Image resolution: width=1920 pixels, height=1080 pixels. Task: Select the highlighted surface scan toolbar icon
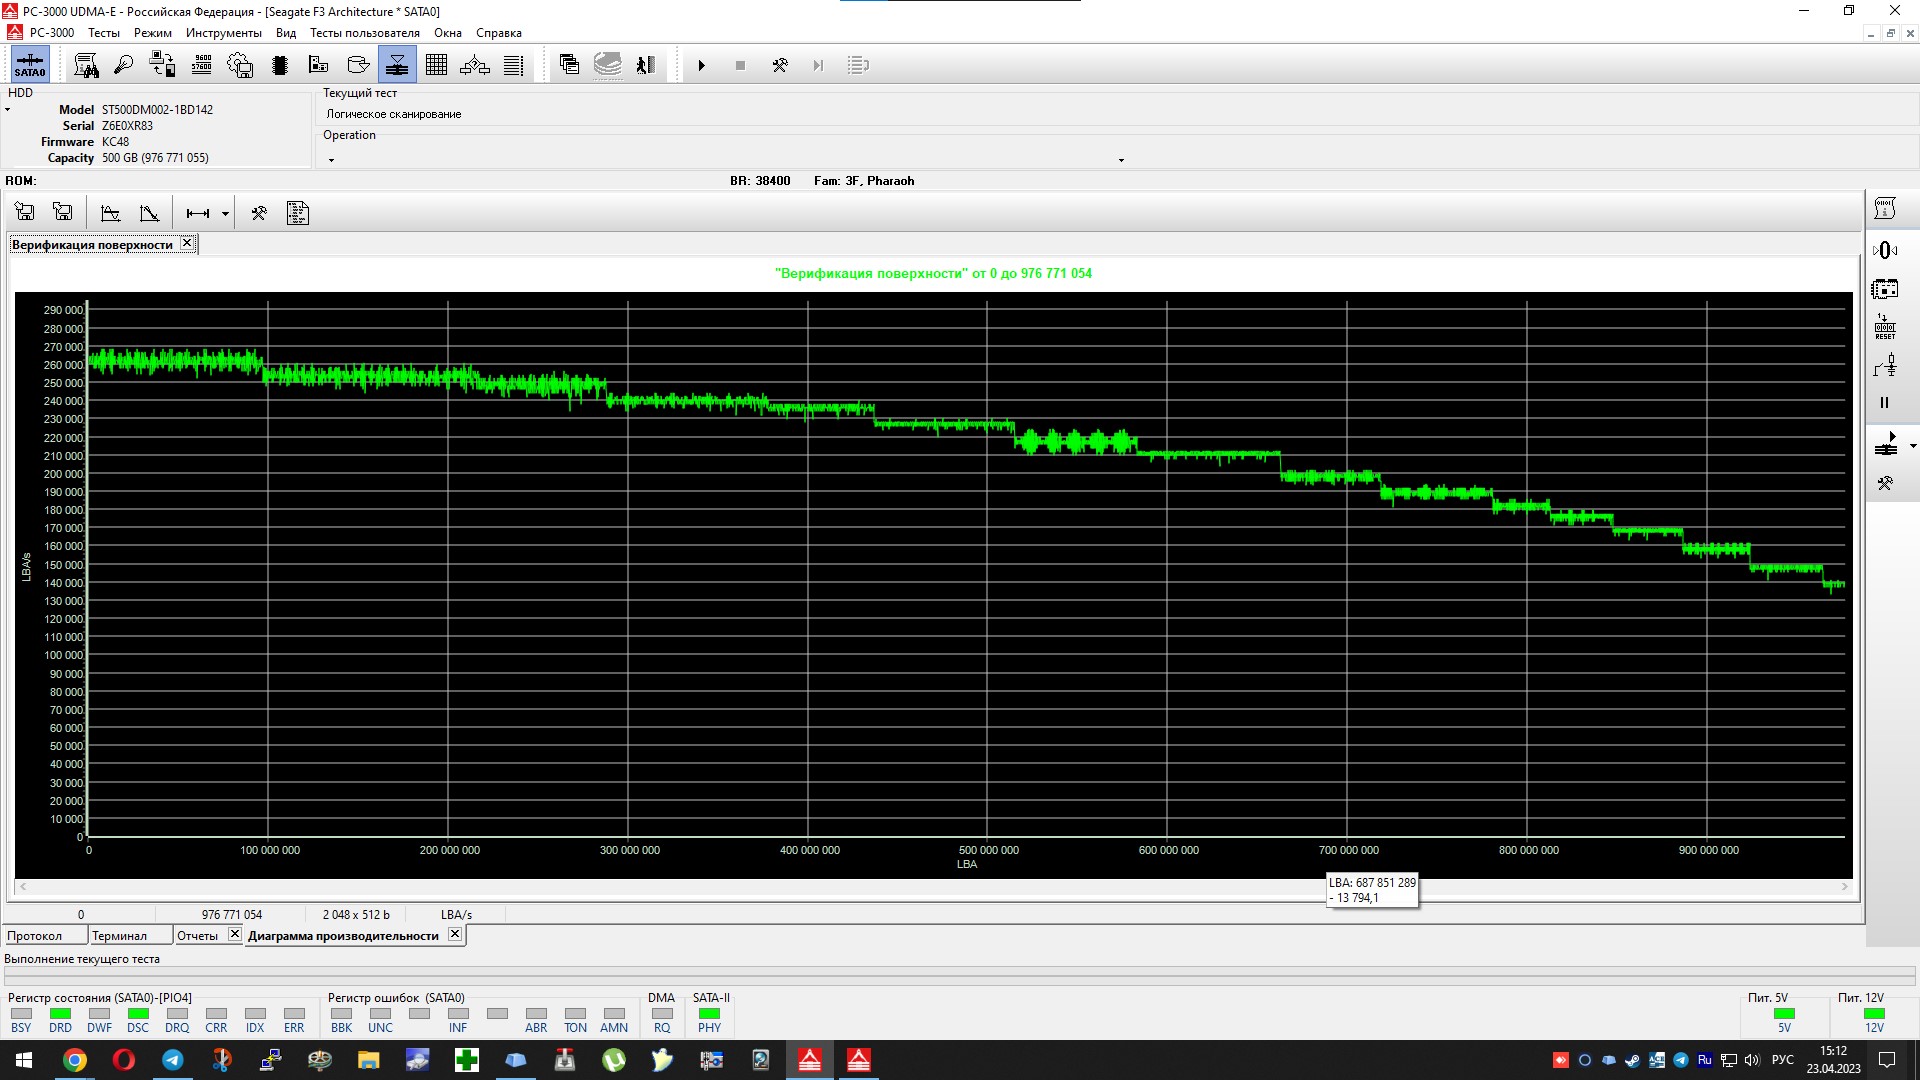[397, 65]
